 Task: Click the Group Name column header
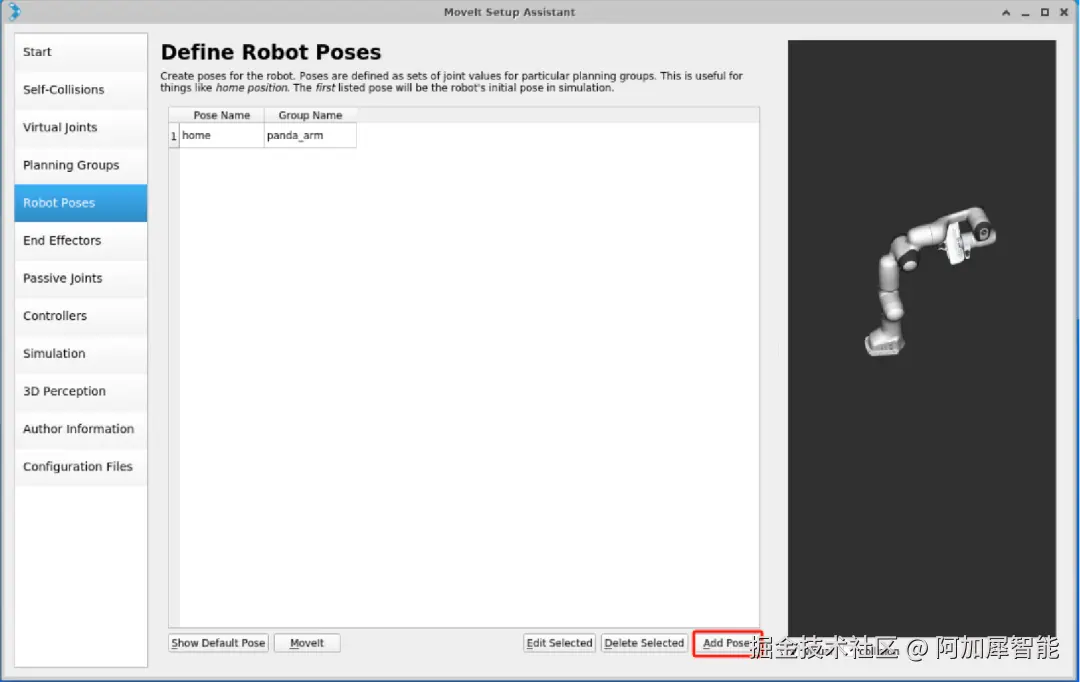point(310,116)
